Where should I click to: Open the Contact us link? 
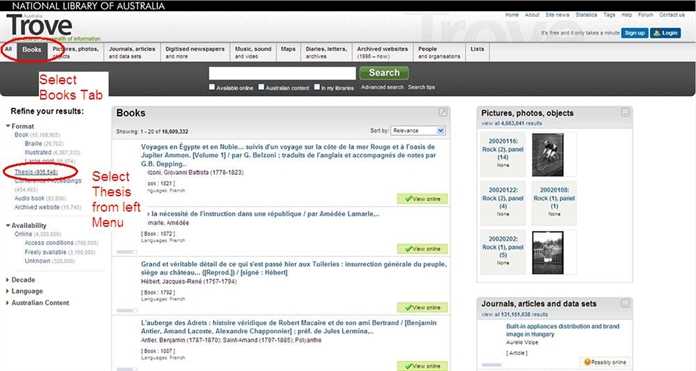pyautogui.click(x=672, y=15)
